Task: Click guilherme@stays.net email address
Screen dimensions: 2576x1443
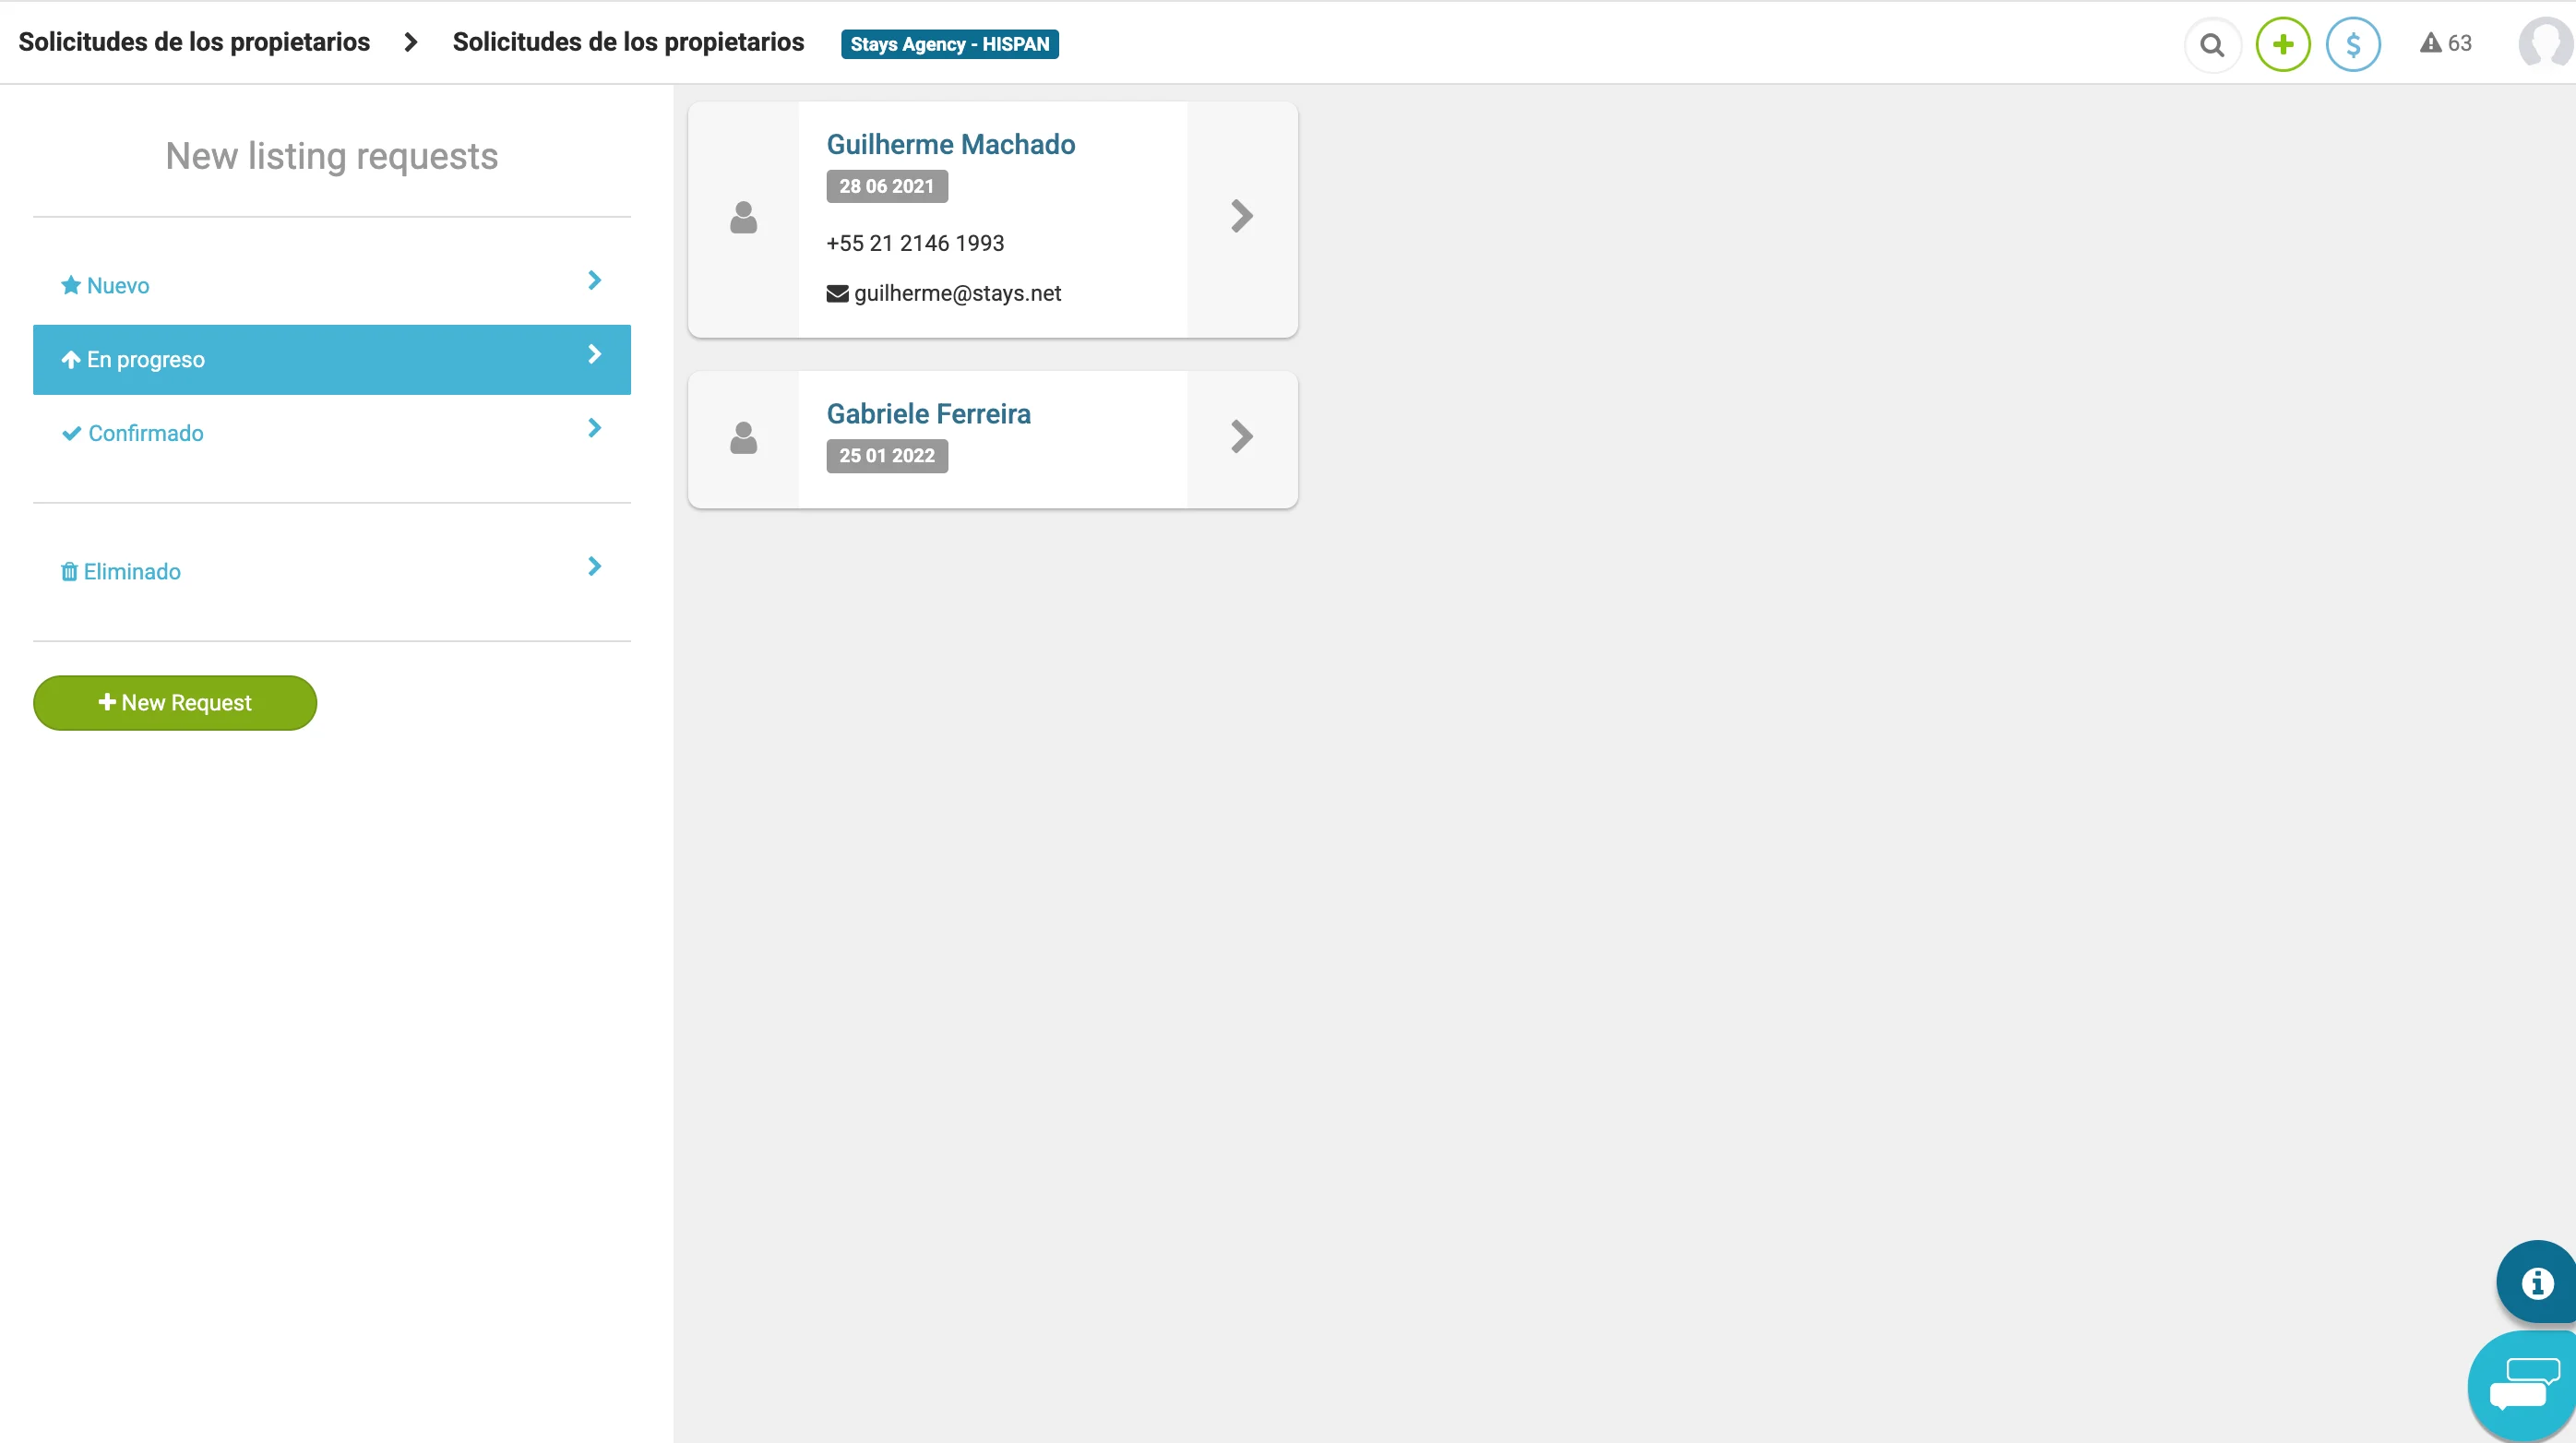Action: click(957, 293)
